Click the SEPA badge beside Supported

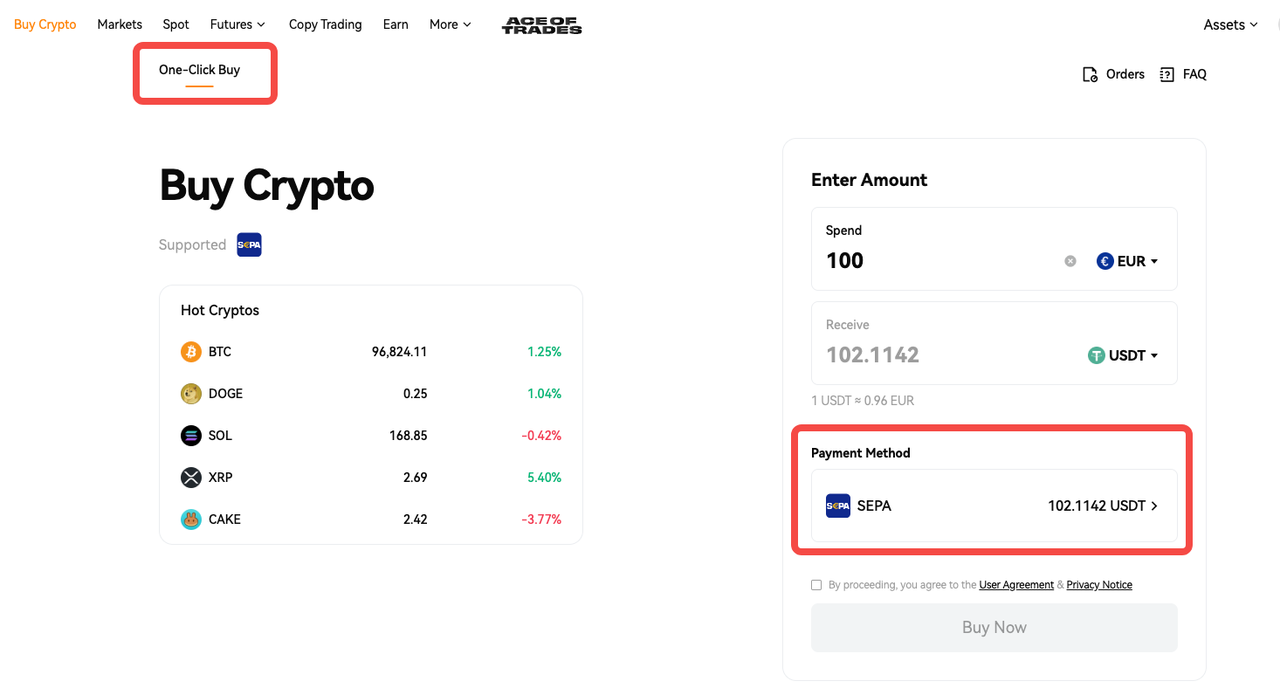(249, 245)
